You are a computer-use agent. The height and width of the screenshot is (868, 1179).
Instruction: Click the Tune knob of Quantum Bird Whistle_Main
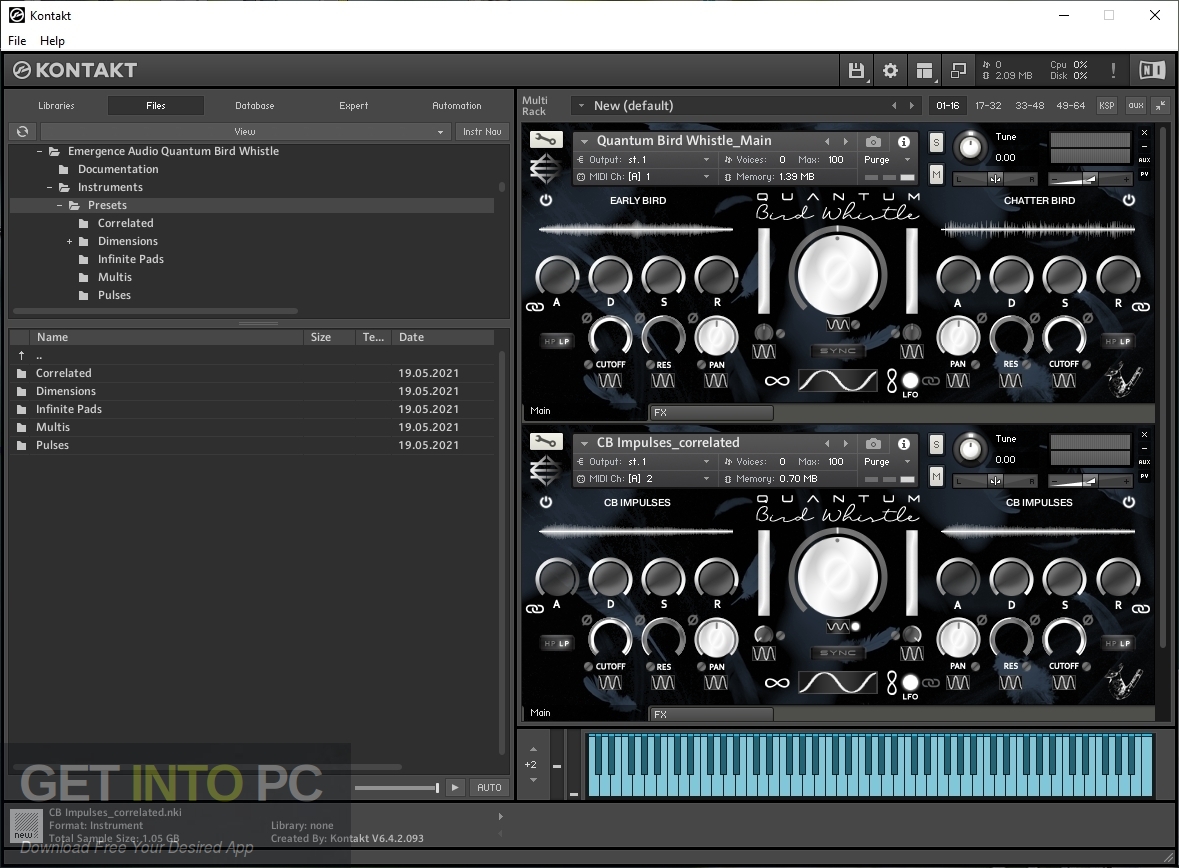tap(970, 147)
